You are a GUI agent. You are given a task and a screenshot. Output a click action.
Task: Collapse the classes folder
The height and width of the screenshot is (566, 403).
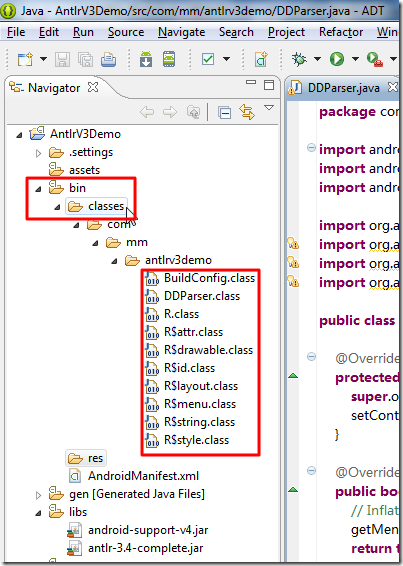(x=57, y=207)
